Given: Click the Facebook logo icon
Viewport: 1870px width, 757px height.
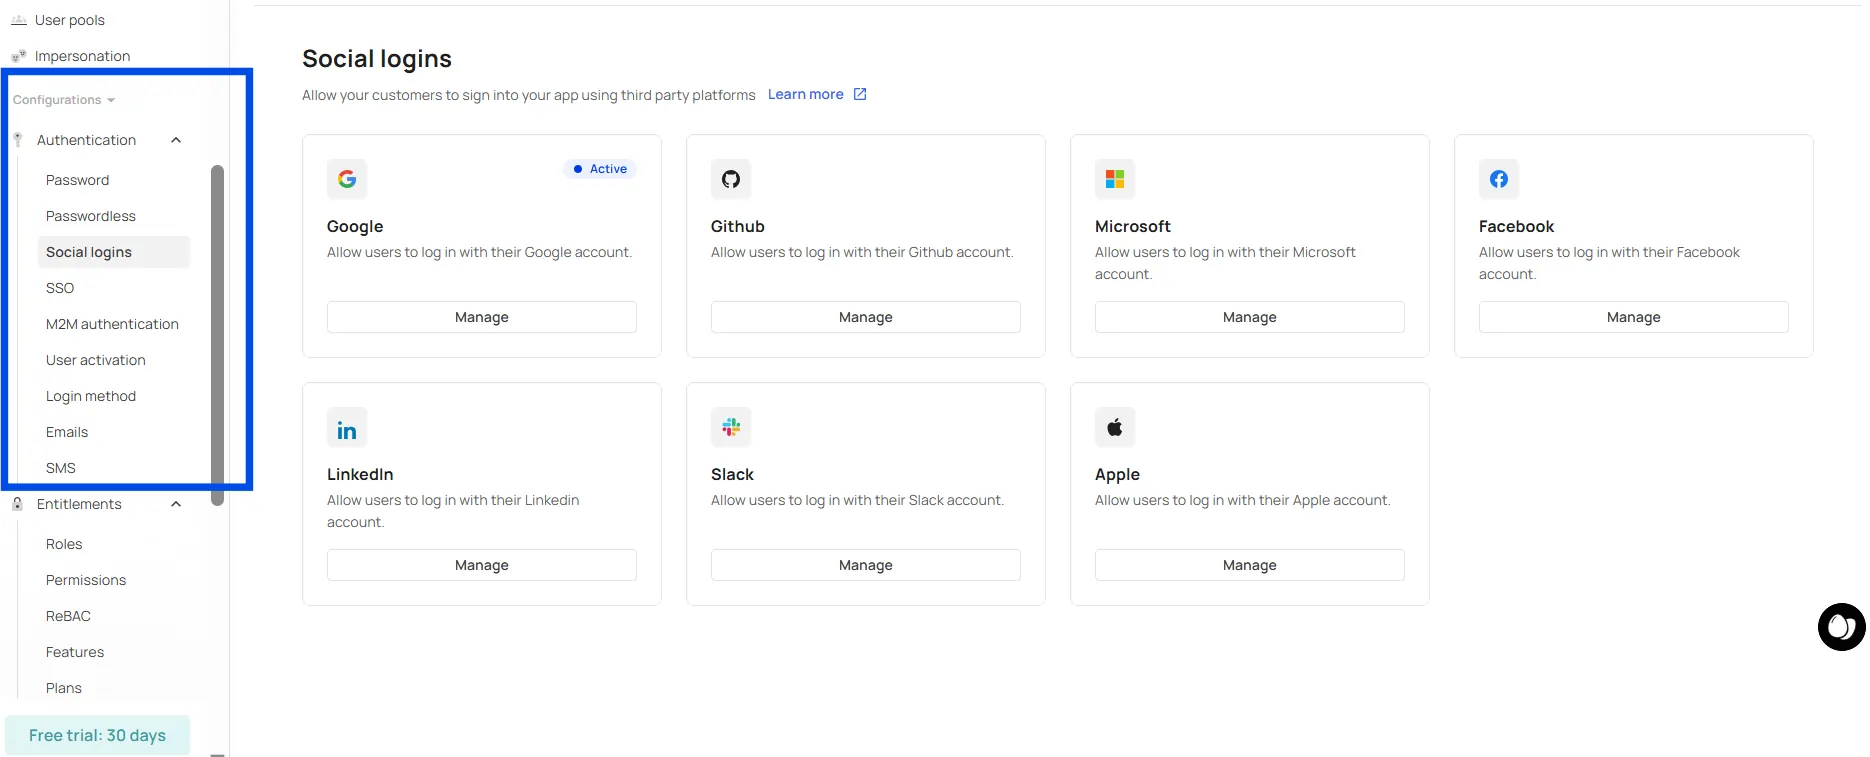Looking at the screenshot, I should coord(1499,179).
